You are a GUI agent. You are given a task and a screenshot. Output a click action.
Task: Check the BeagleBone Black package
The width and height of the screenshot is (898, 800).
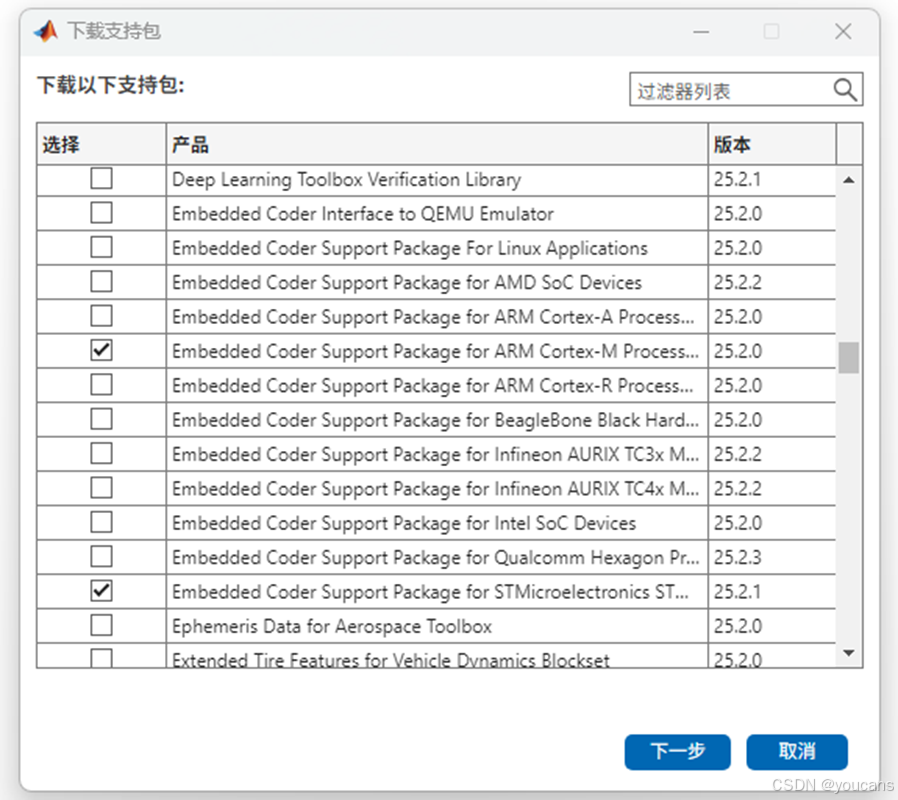pos(101,419)
